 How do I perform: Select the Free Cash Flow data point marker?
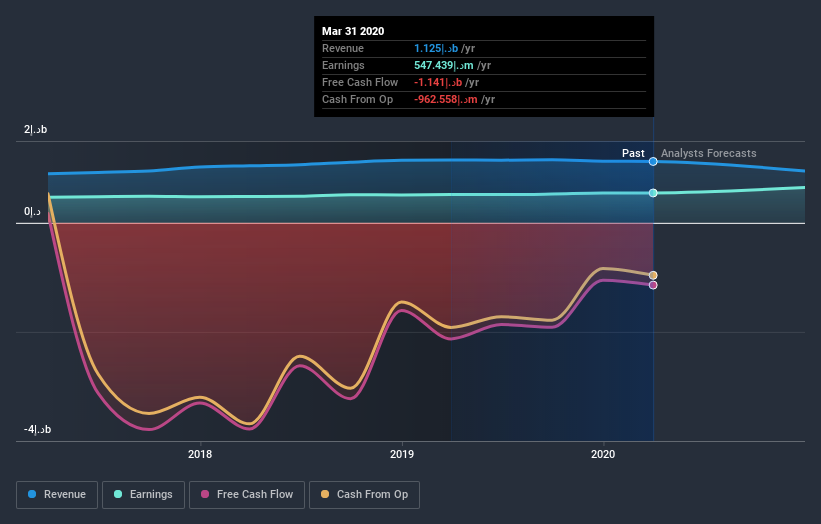tap(653, 285)
